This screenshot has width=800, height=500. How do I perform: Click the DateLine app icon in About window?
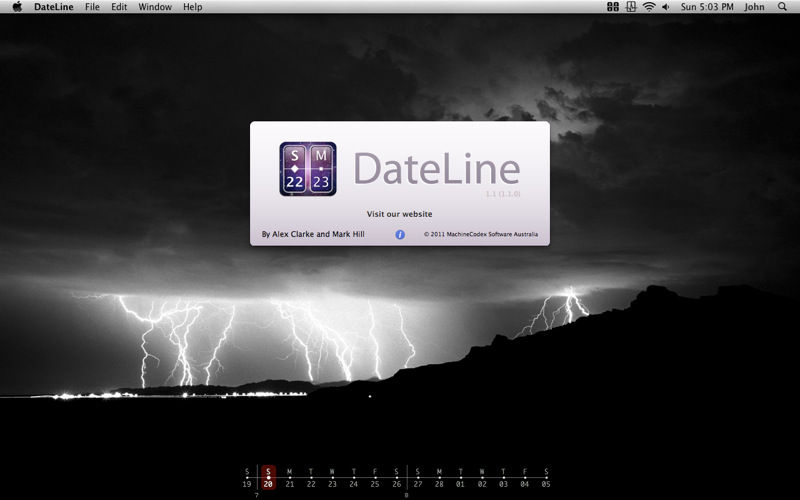[308, 169]
